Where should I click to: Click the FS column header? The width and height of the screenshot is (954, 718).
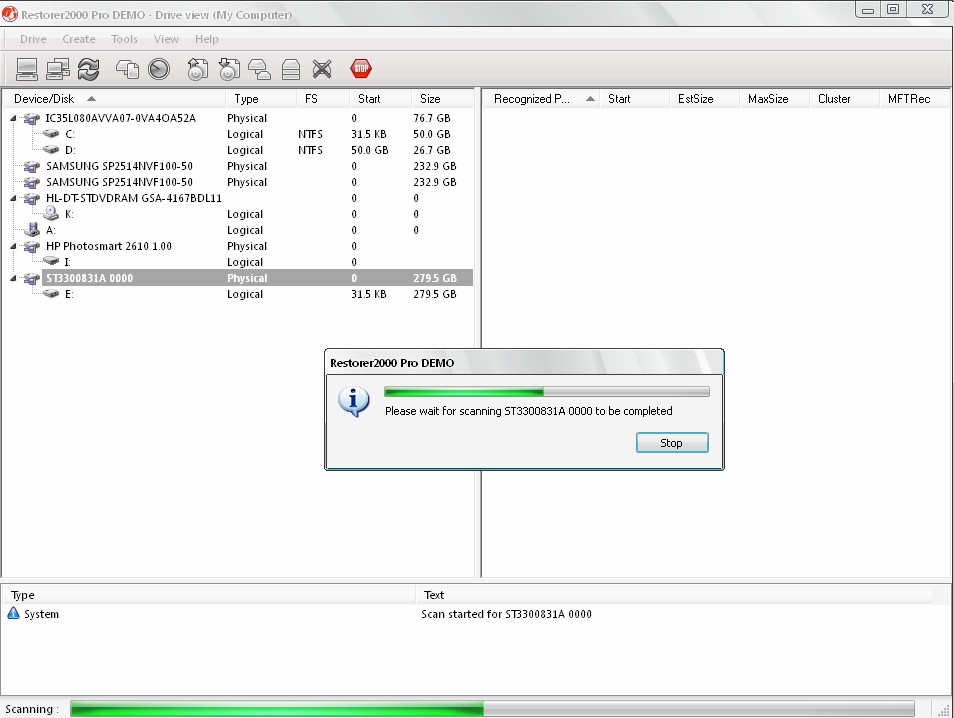[323, 99]
